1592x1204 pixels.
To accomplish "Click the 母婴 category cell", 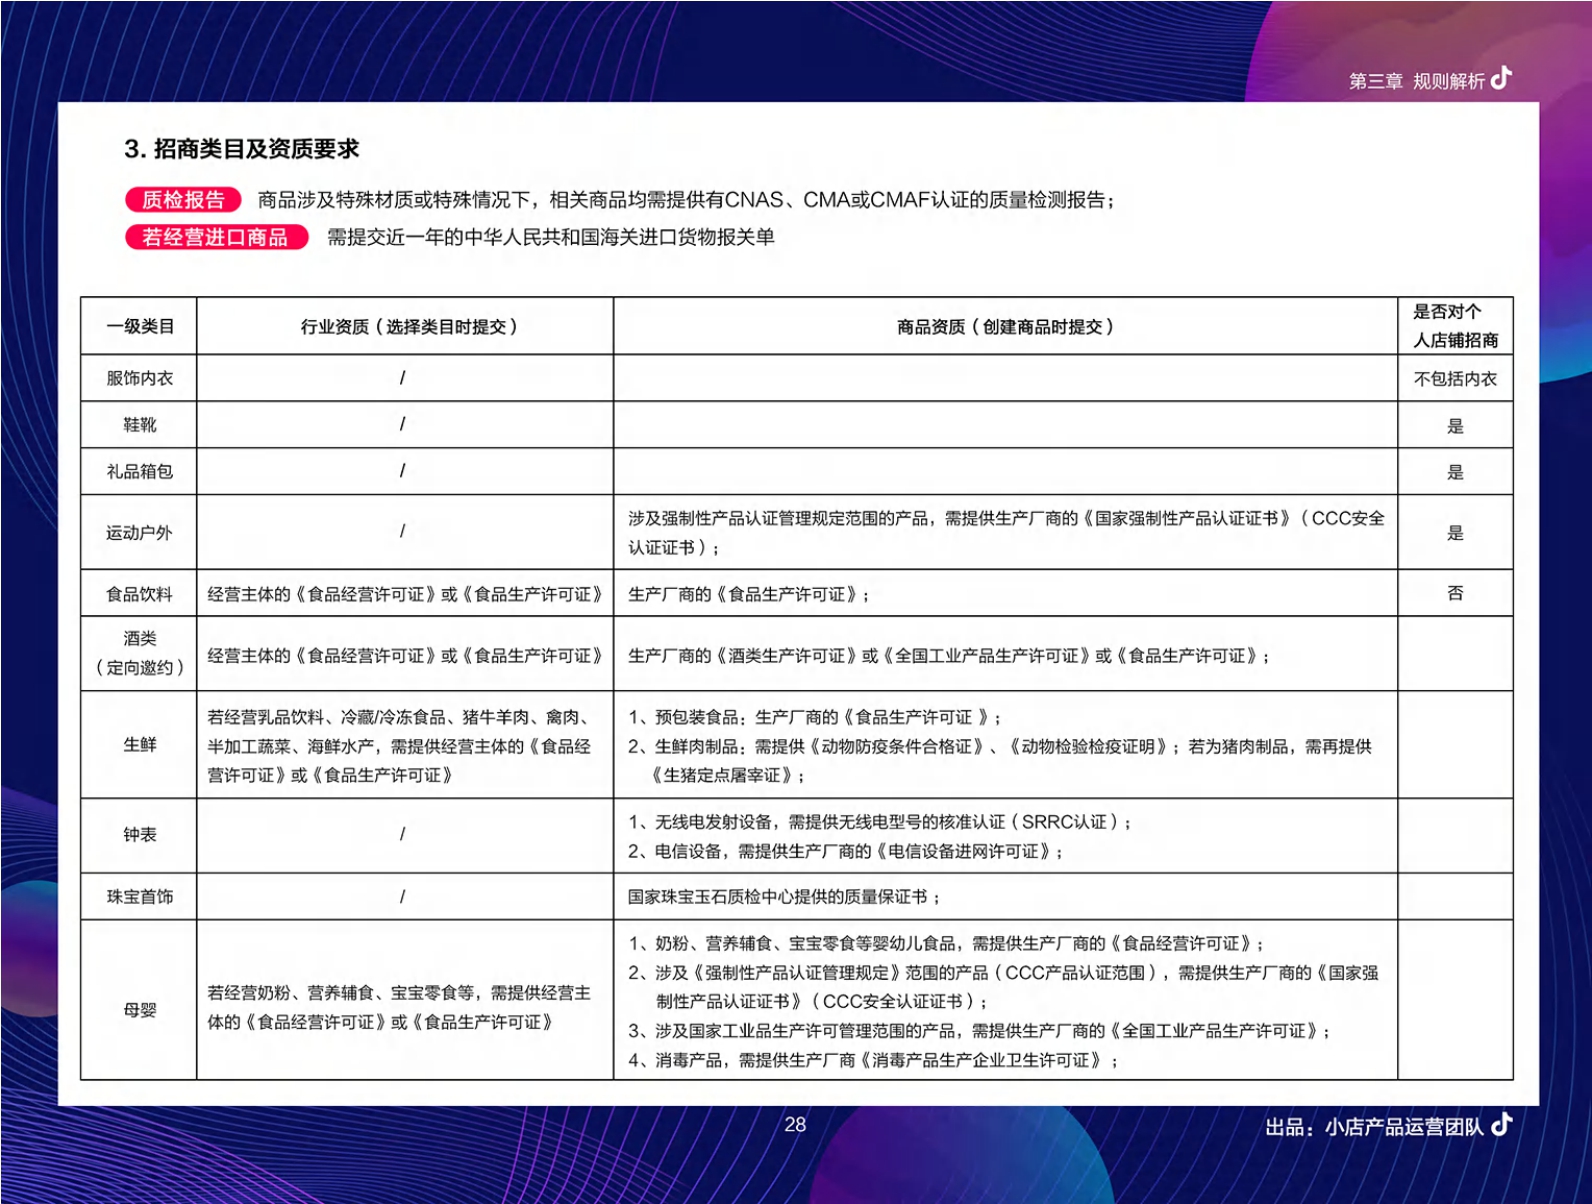I will (140, 1010).
